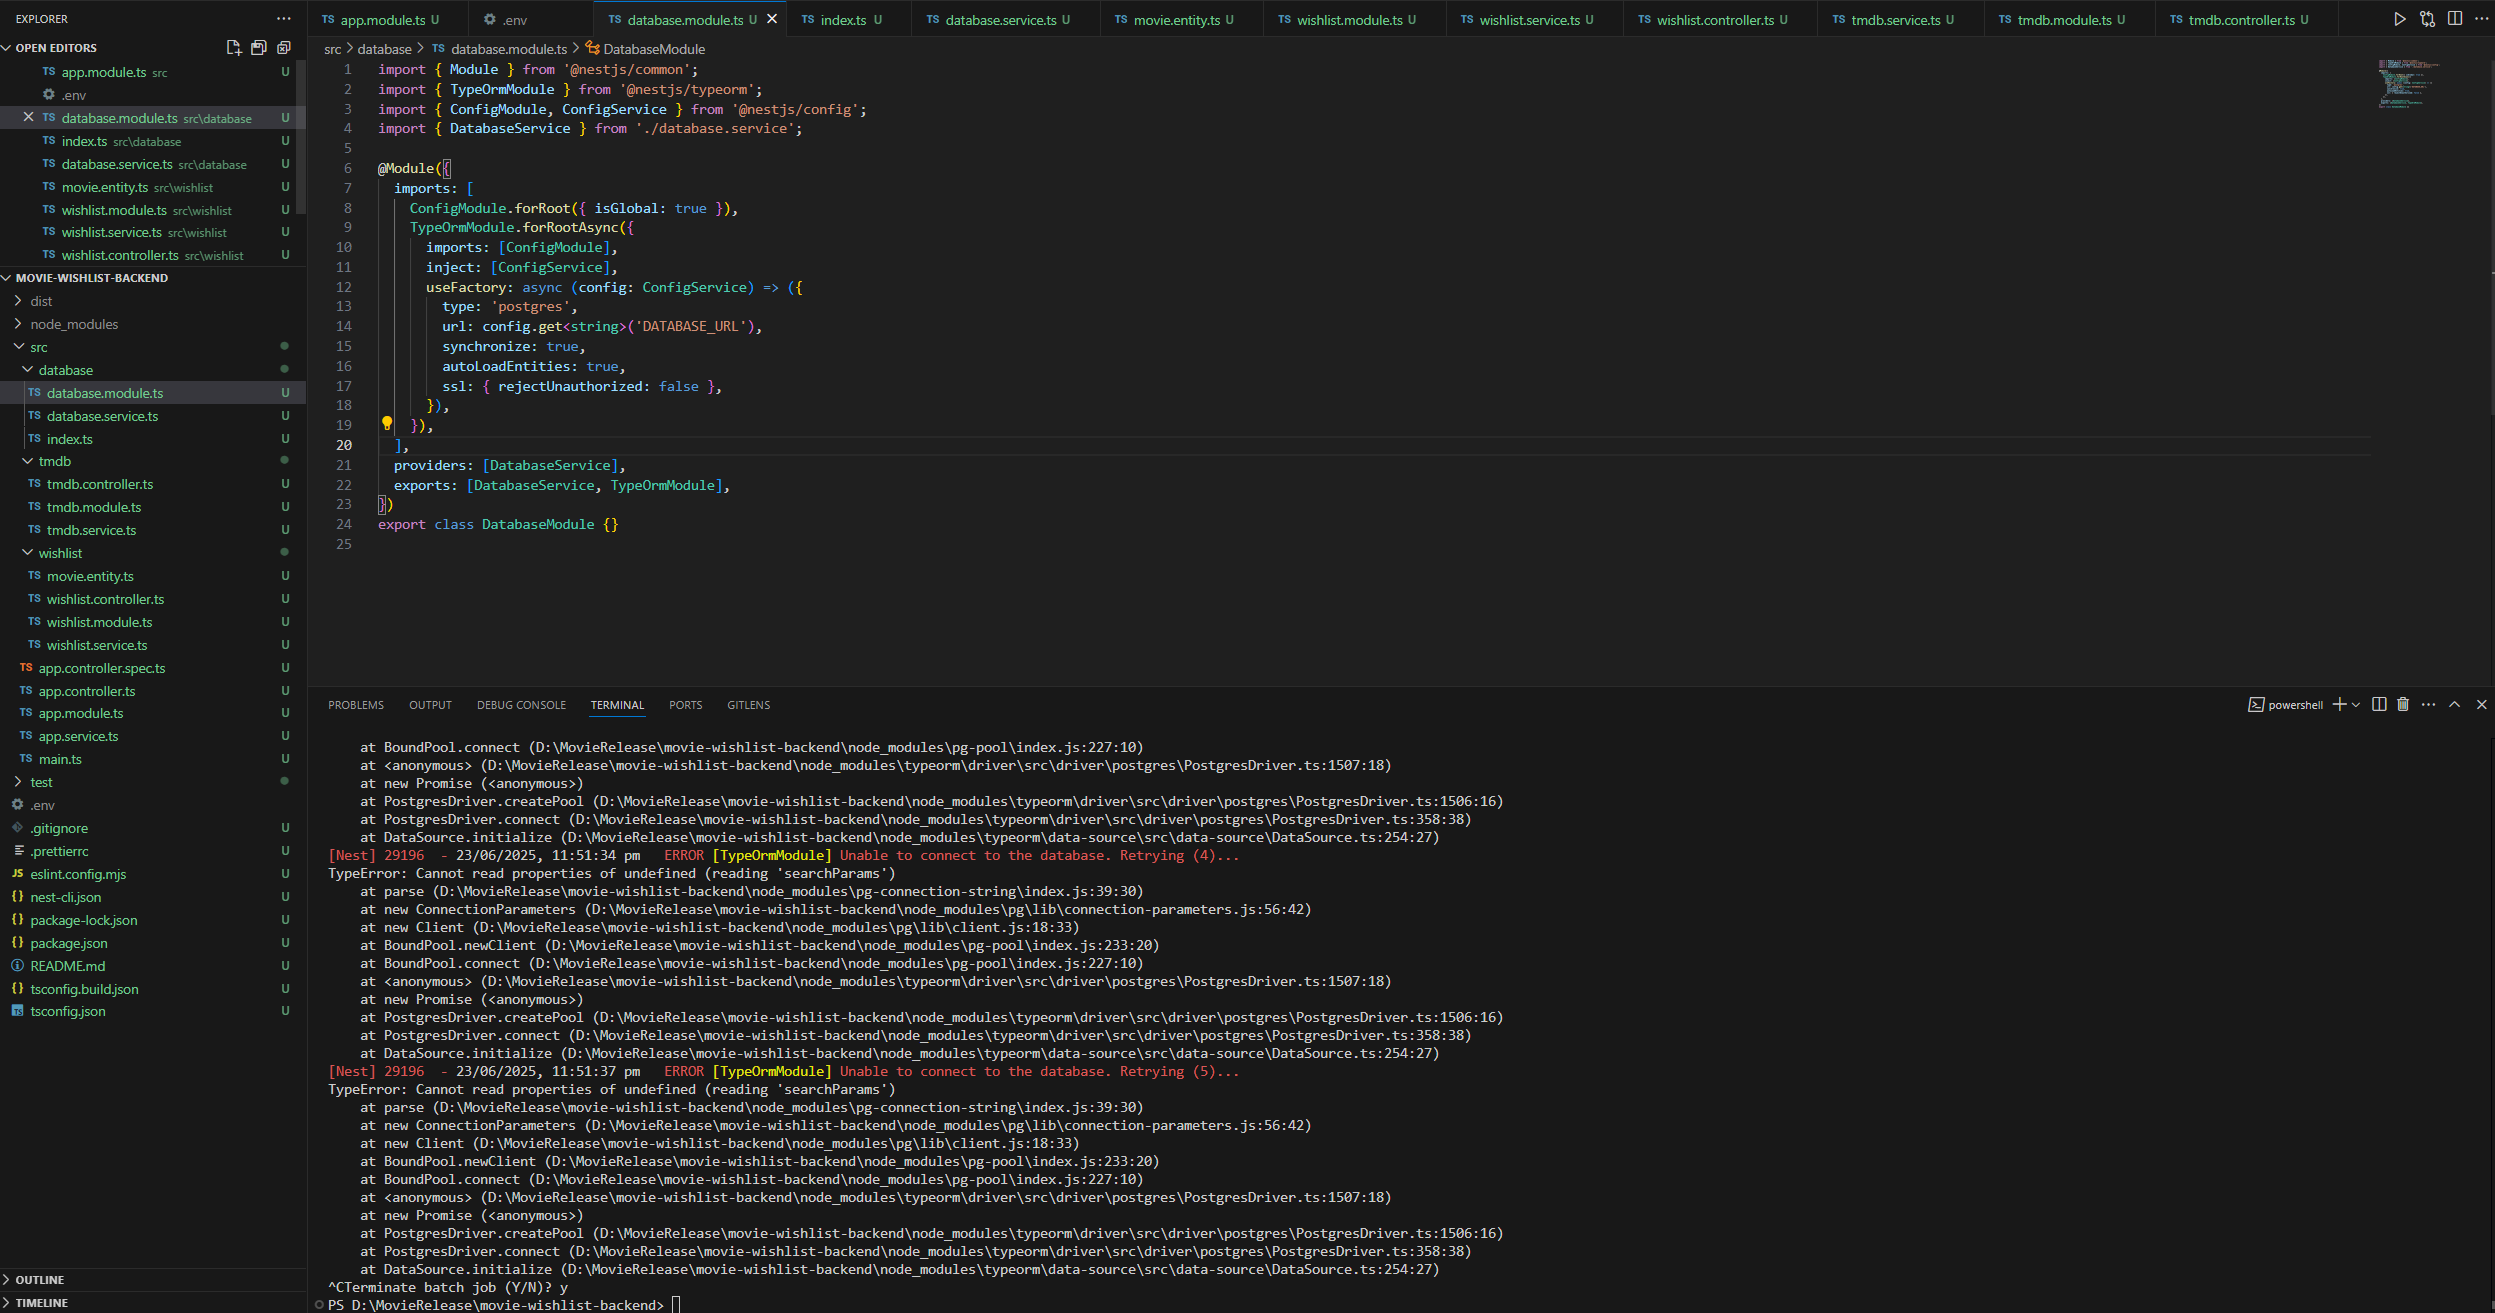Kill the terminal with the trash icon
The image size is (2495, 1313).
point(2403,705)
